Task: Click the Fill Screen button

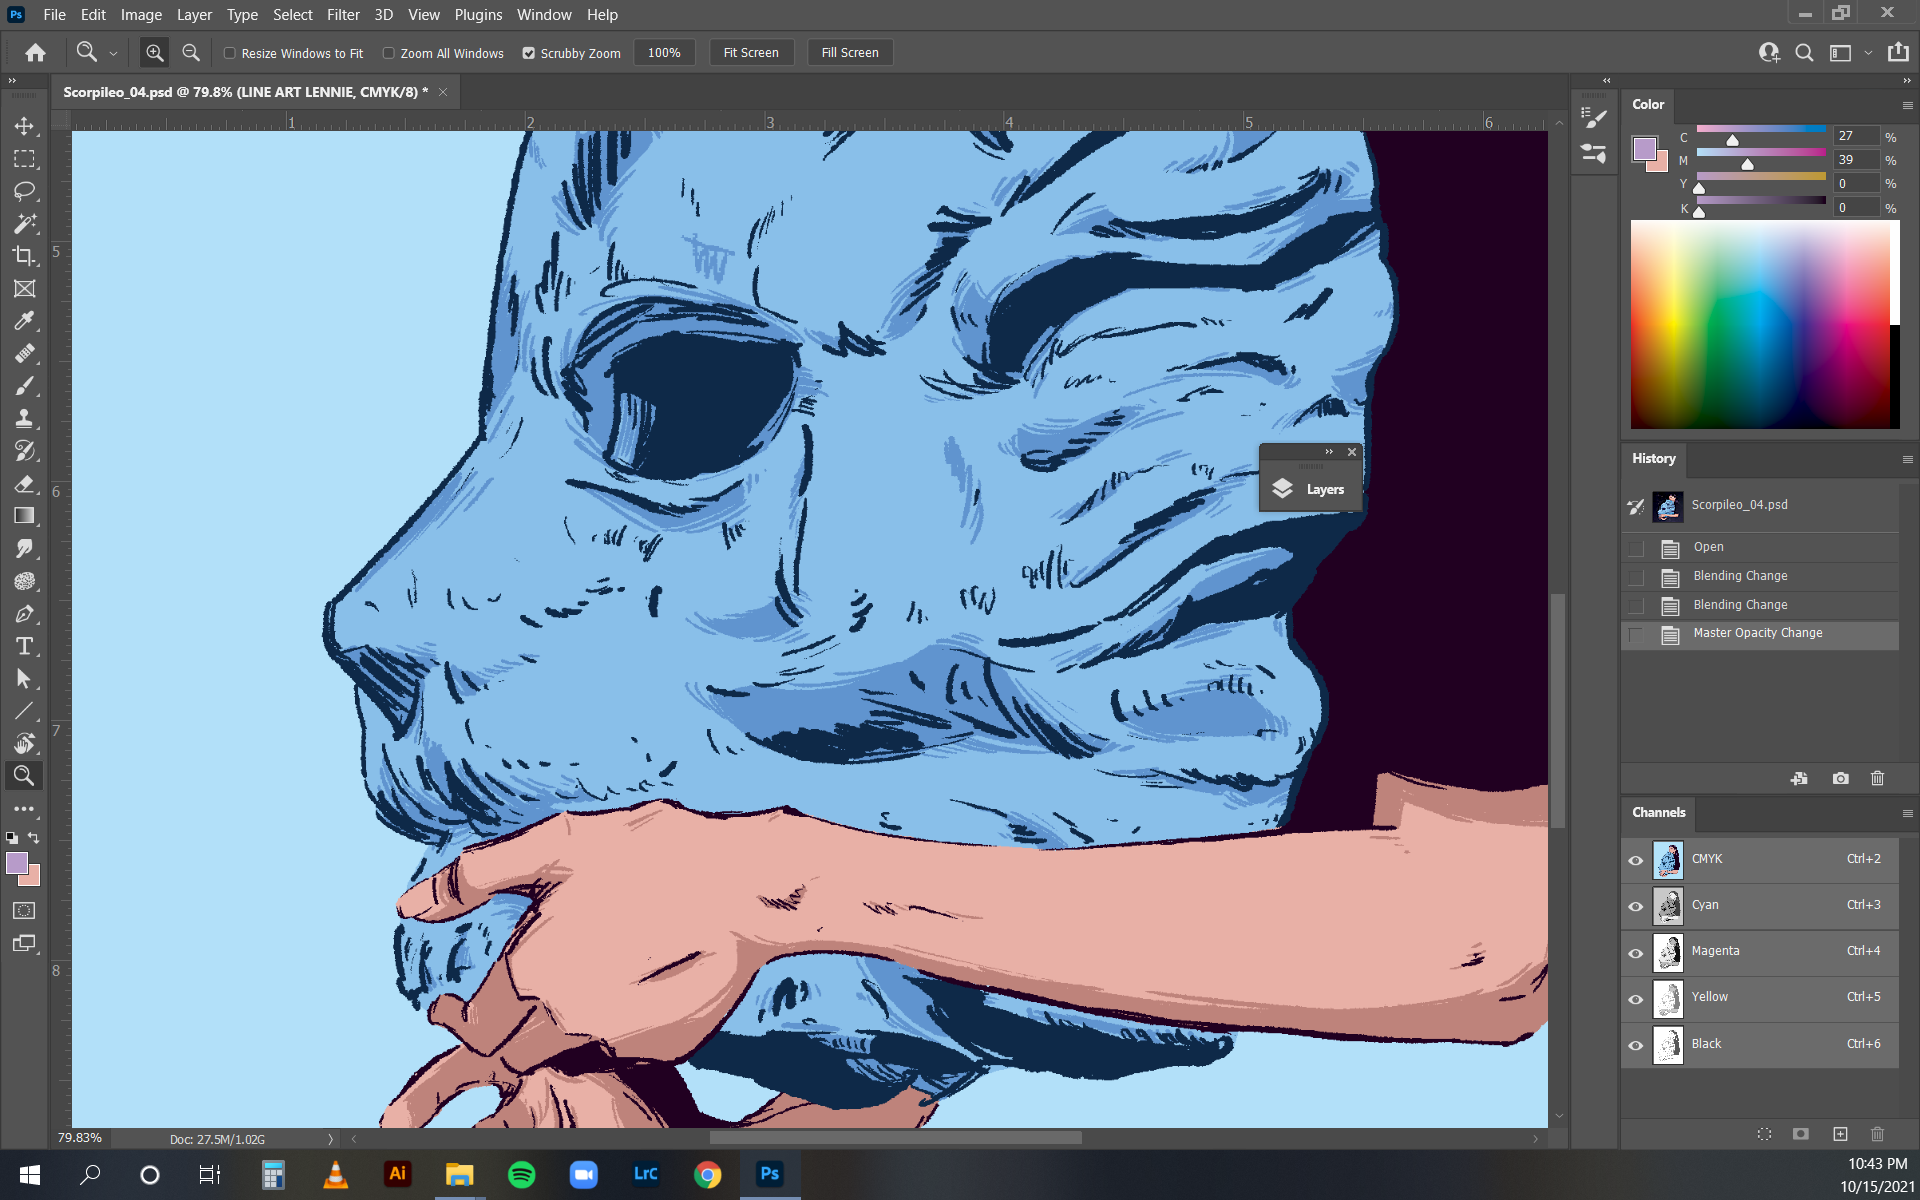Action: coord(850,53)
